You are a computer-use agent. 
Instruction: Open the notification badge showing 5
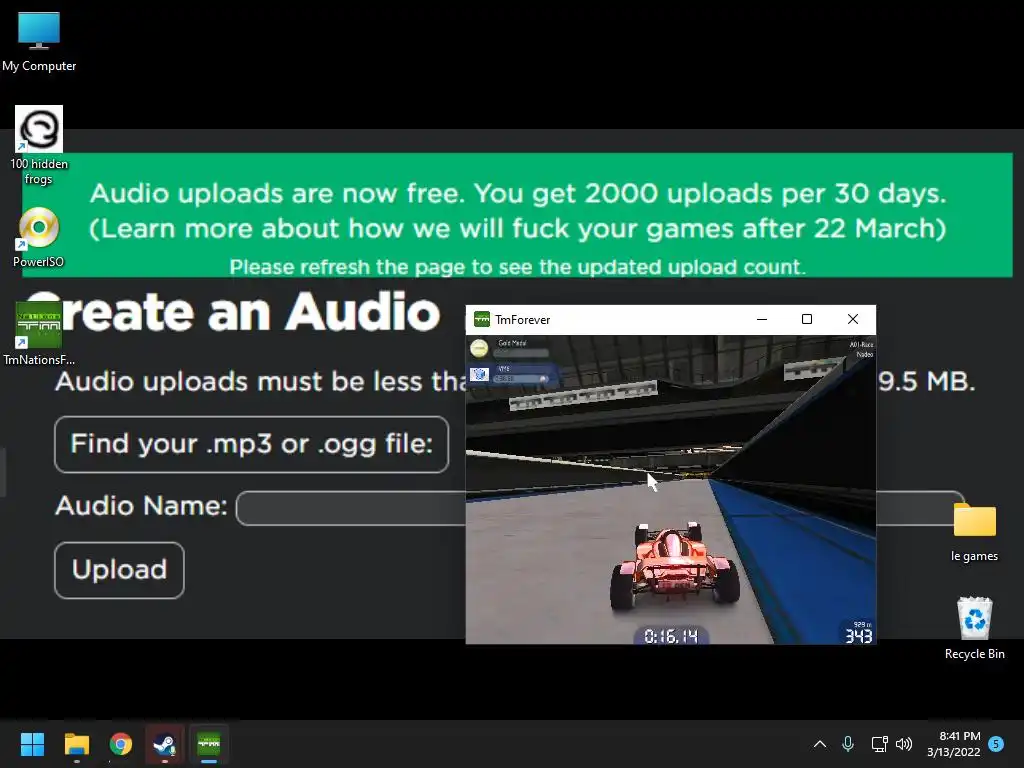(996, 744)
